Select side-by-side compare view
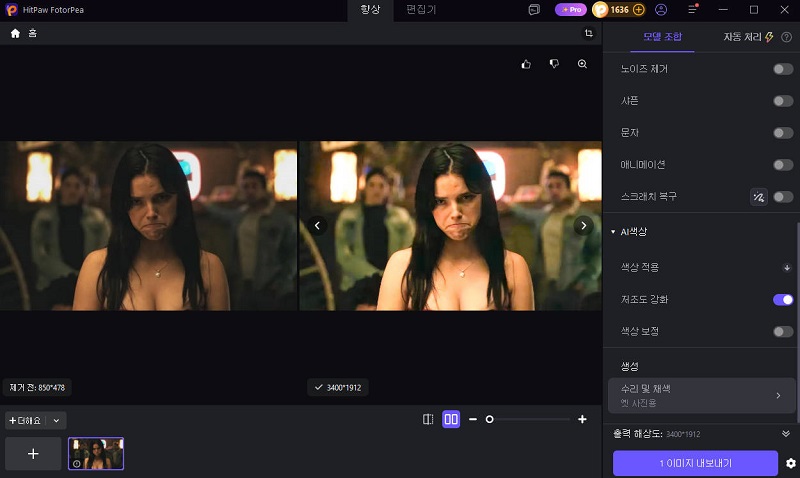 tap(451, 419)
